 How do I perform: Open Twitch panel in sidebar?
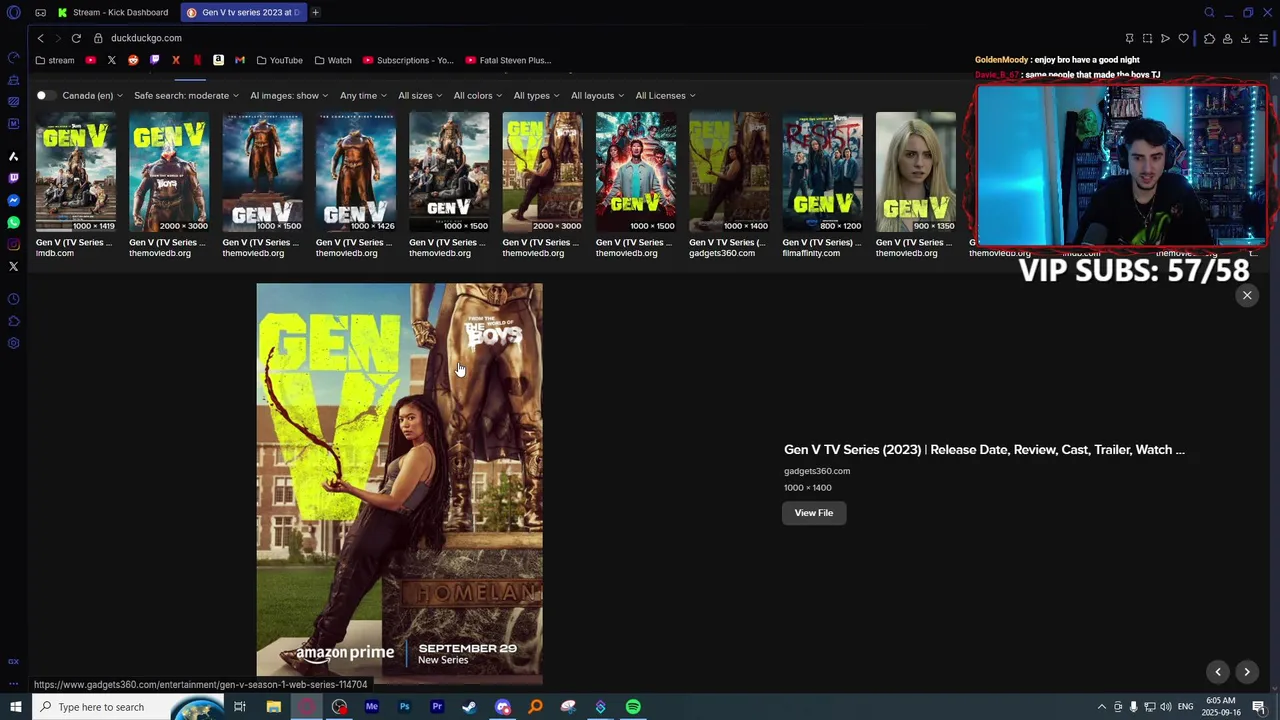coord(14,178)
